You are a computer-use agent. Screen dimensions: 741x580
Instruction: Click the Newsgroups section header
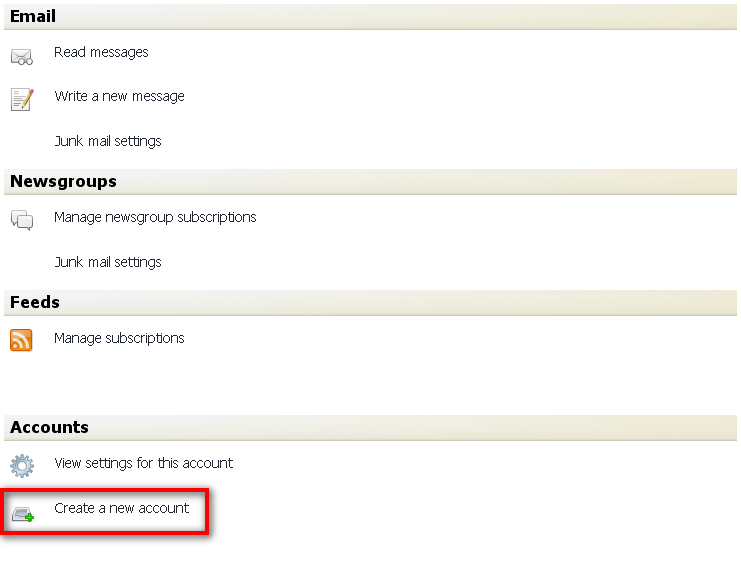63,181
